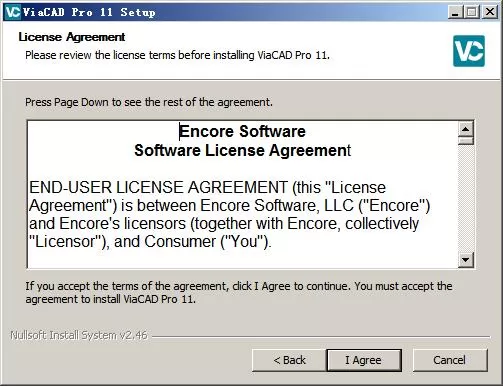This screenshot has height=386, width=503.
Task: Click the license scrollbar thumb
Action: 466,140
